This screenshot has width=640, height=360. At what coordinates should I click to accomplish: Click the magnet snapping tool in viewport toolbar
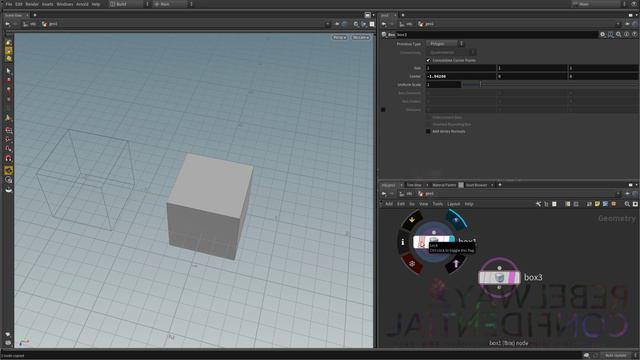click(x=9, y=158)
